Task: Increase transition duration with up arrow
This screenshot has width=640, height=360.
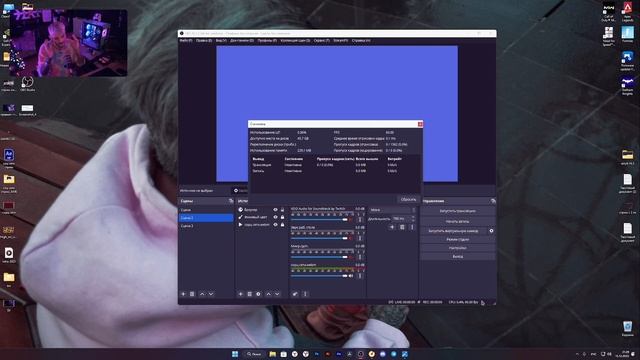Action: 413,217
